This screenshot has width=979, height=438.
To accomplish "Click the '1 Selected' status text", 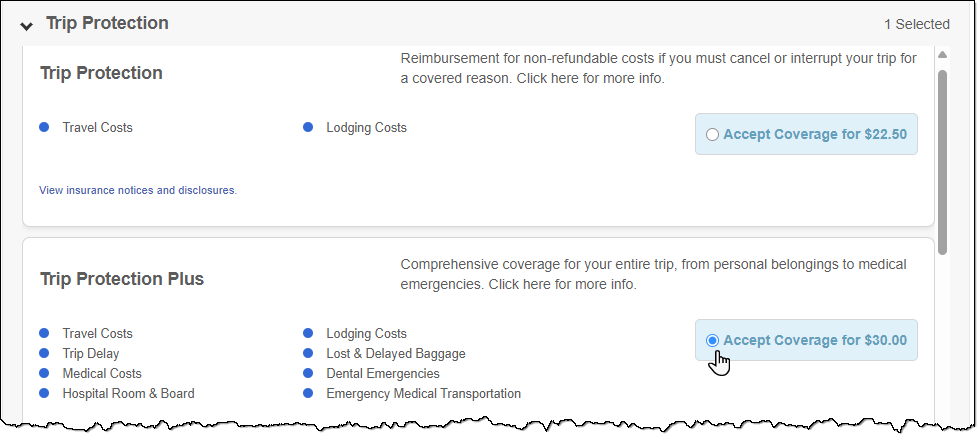I will click(x=917, y=24).
